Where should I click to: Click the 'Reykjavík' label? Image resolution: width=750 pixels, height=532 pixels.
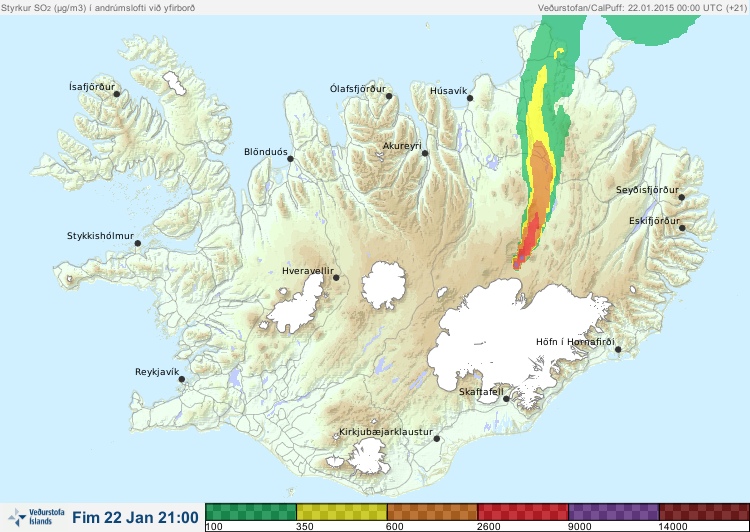click(157, 372)
